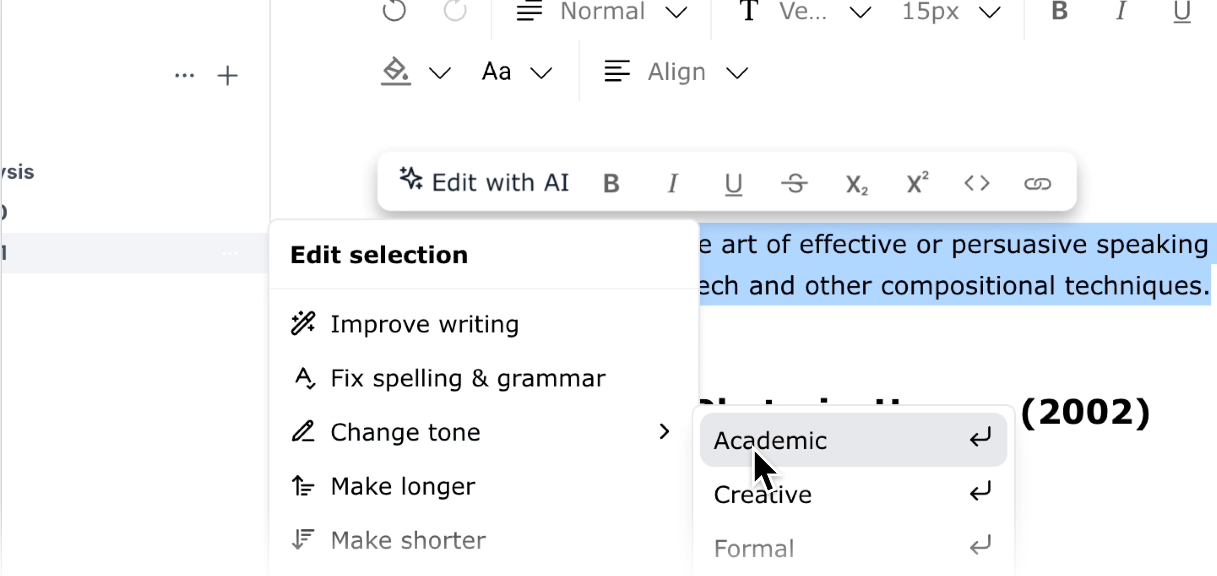This screenshot has width=1217, height=576.
Task: Choose Fix spelling & grammar option
Action: [467, 378]
